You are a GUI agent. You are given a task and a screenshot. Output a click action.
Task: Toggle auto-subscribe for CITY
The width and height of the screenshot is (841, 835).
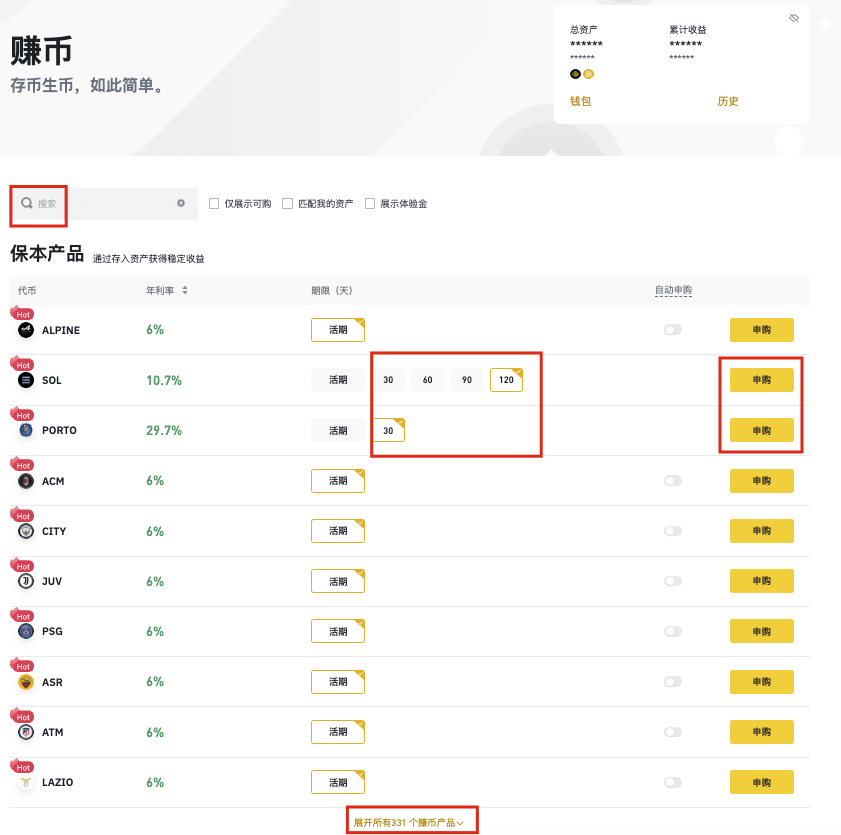coord(673,531)
